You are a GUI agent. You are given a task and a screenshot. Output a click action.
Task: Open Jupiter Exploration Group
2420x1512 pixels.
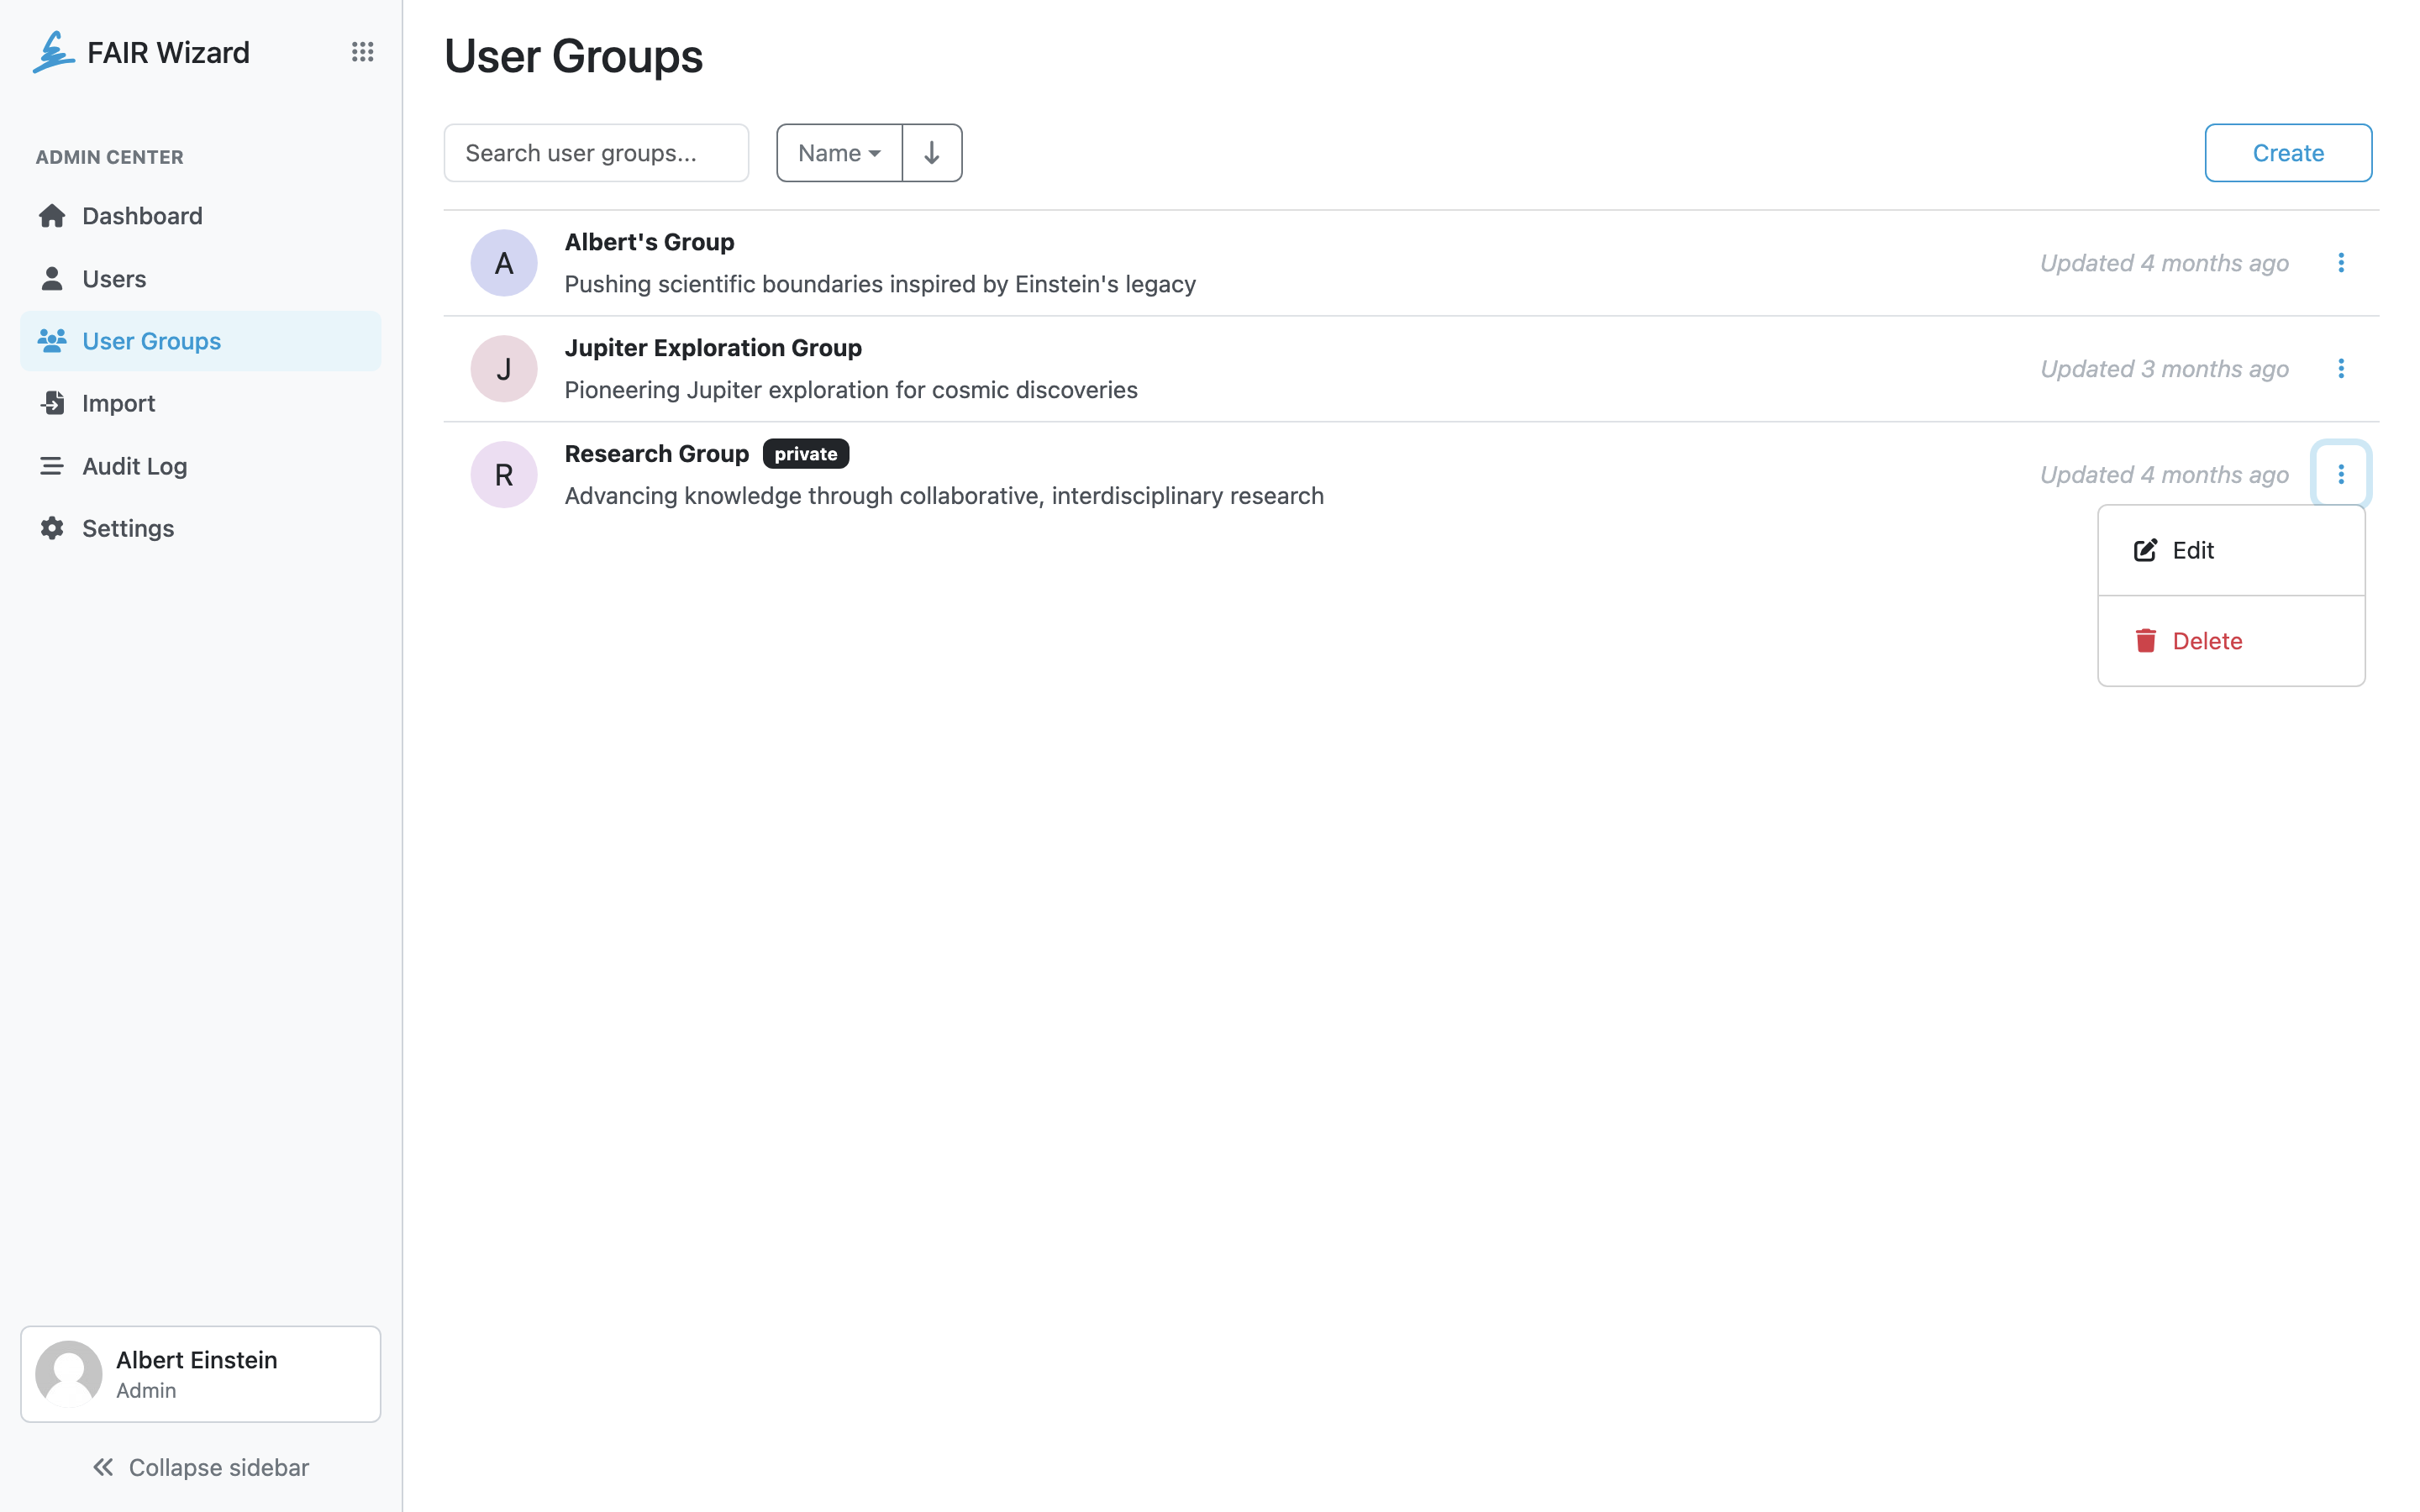[713, 348]
